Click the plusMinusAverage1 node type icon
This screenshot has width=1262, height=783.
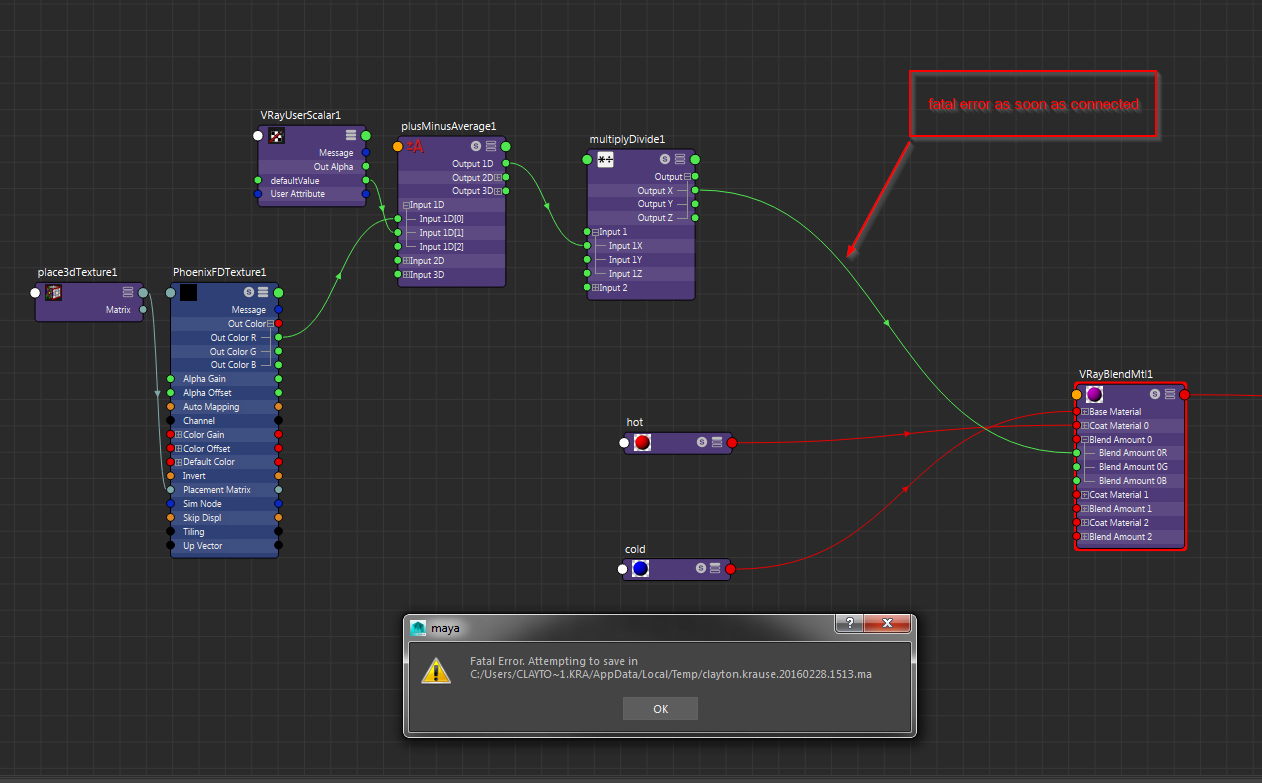click(415, 146)
